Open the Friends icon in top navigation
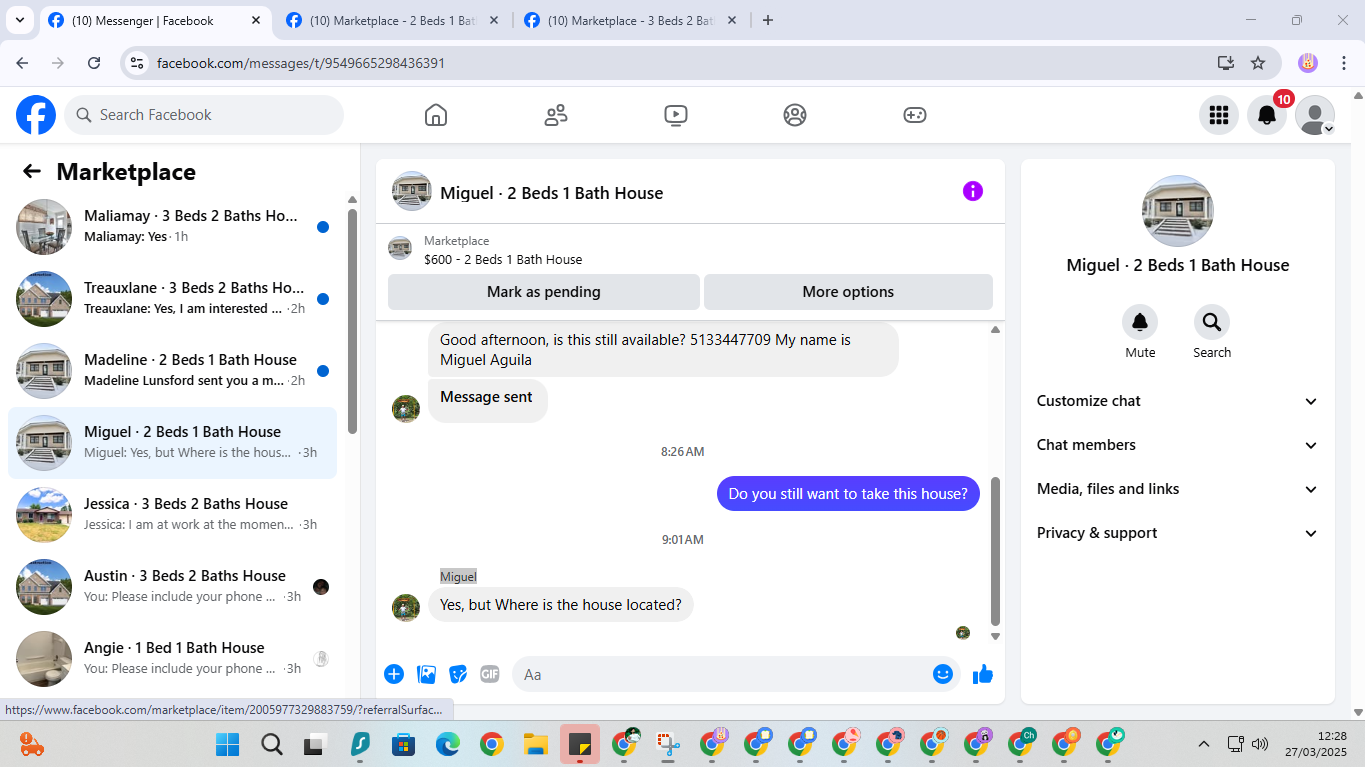The width and height of the screenshot is (1365, 767). (556, 115)
